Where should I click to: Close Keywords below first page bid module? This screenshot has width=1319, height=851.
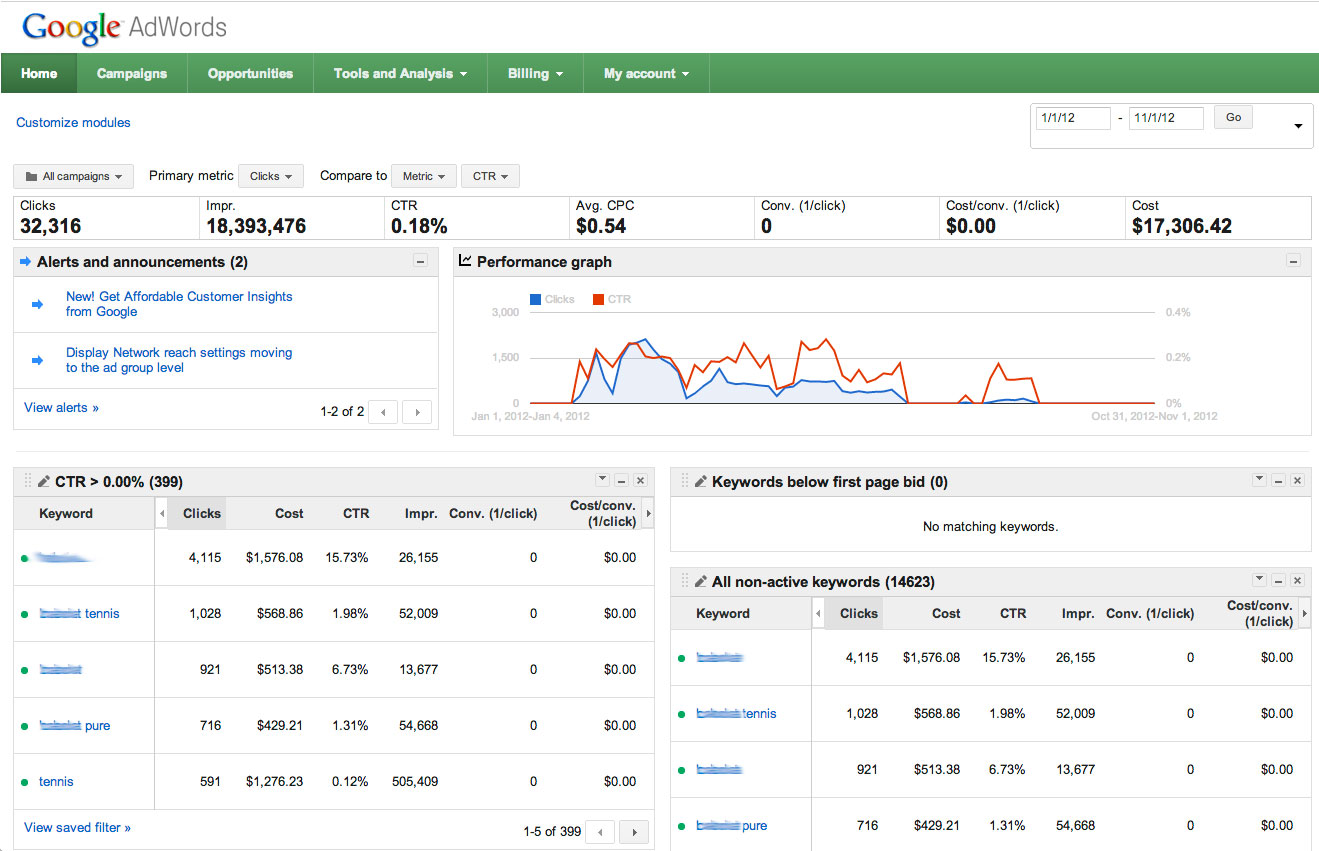[1297, 481]
